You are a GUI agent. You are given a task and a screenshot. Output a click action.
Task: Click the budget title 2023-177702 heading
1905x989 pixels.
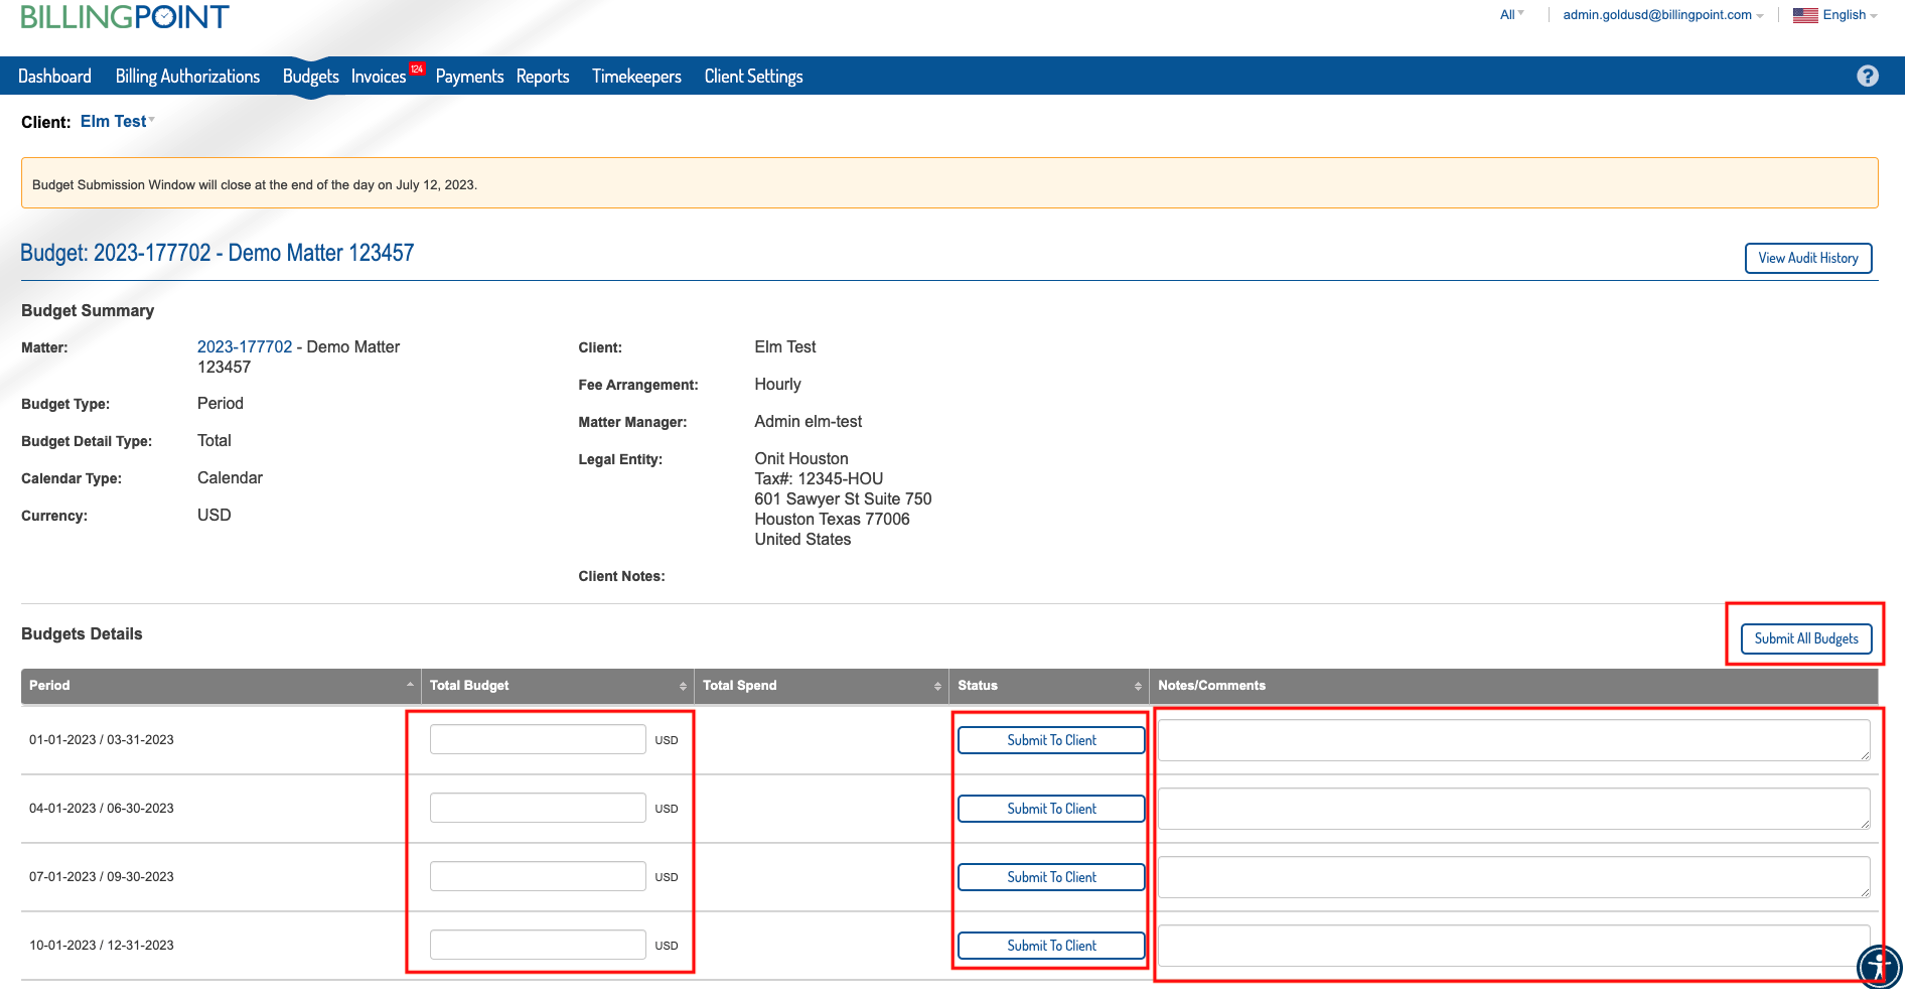(x=217, y=253)
